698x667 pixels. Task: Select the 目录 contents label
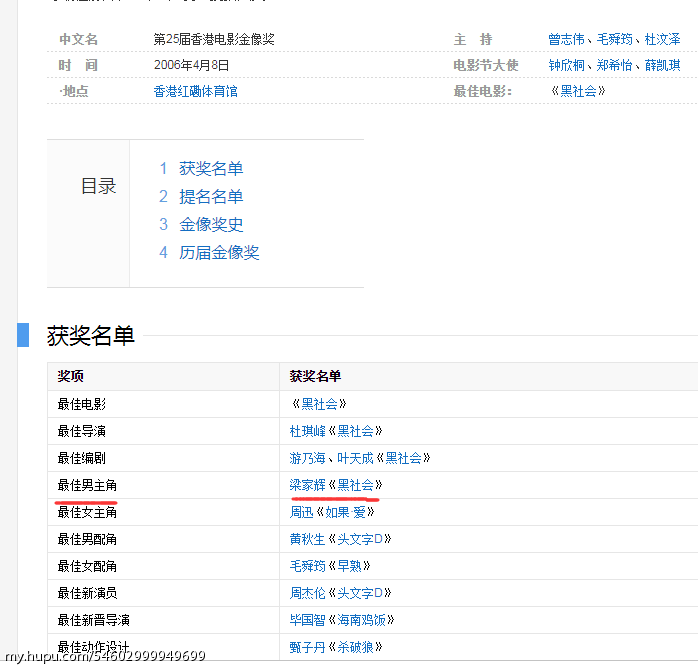[98, 186]
